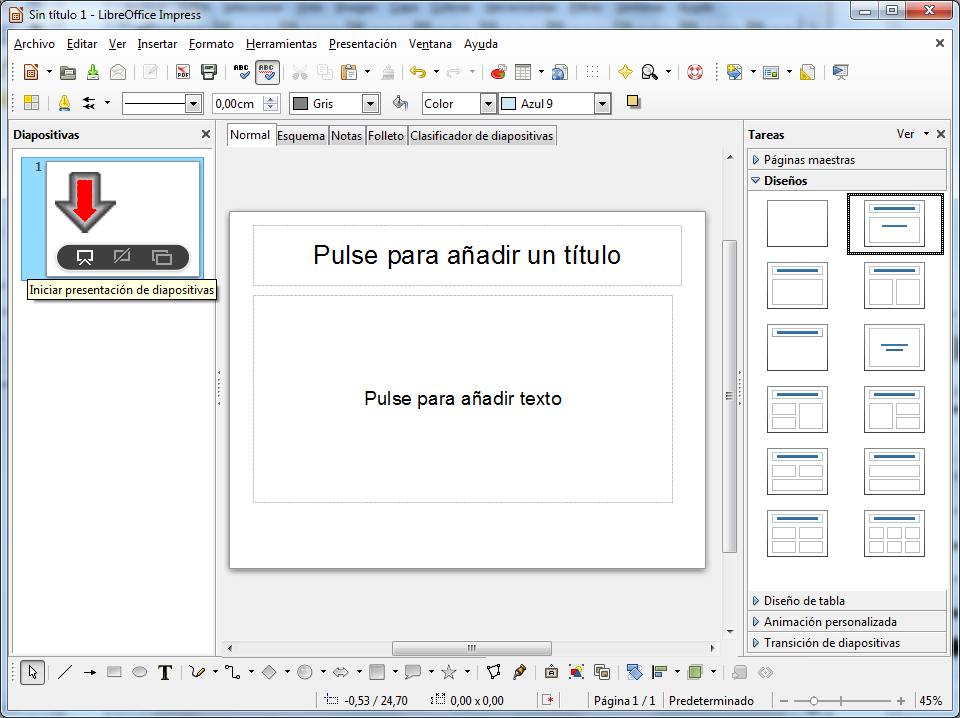Select the Line drawing tool
The height and width of the screenshot is (718, 960).
65,672
